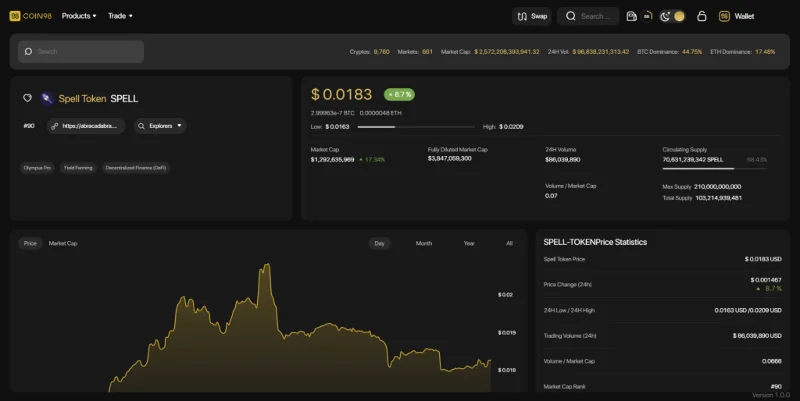The height and width of the screenshot is (401, 800).
Task: Click the low-high price range bar
Action: [x=416, y=127]
